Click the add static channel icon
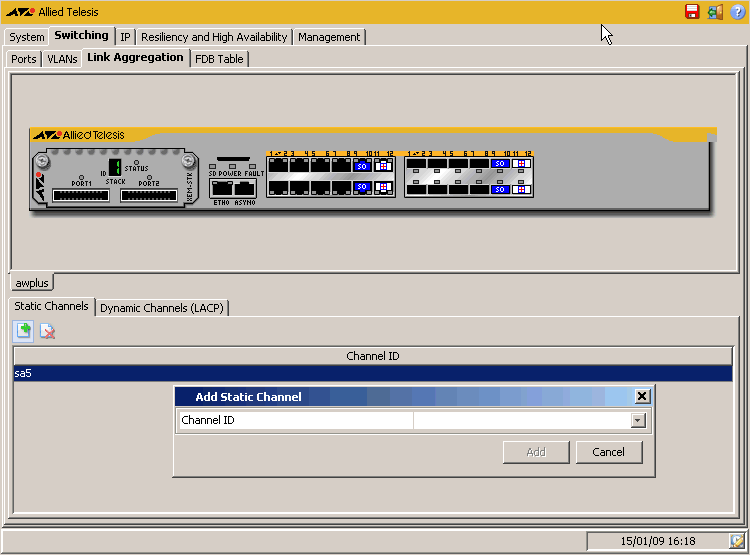Image resolution: width=750 pixels, height=555 pixels. point(23,331)
